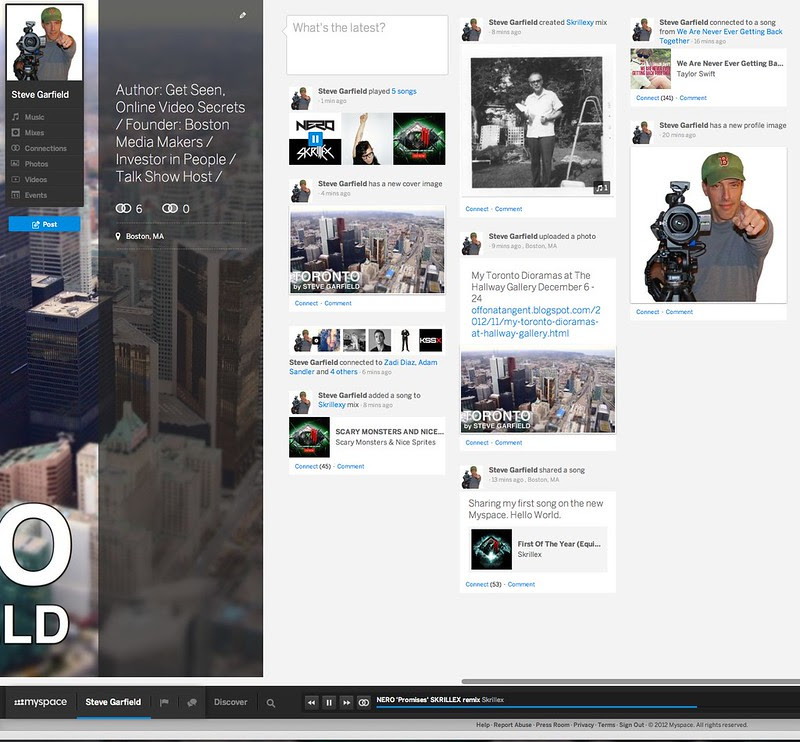Select the red Skrillex album cover in played songs
The image size is (800, 742).
pos(419,139)
